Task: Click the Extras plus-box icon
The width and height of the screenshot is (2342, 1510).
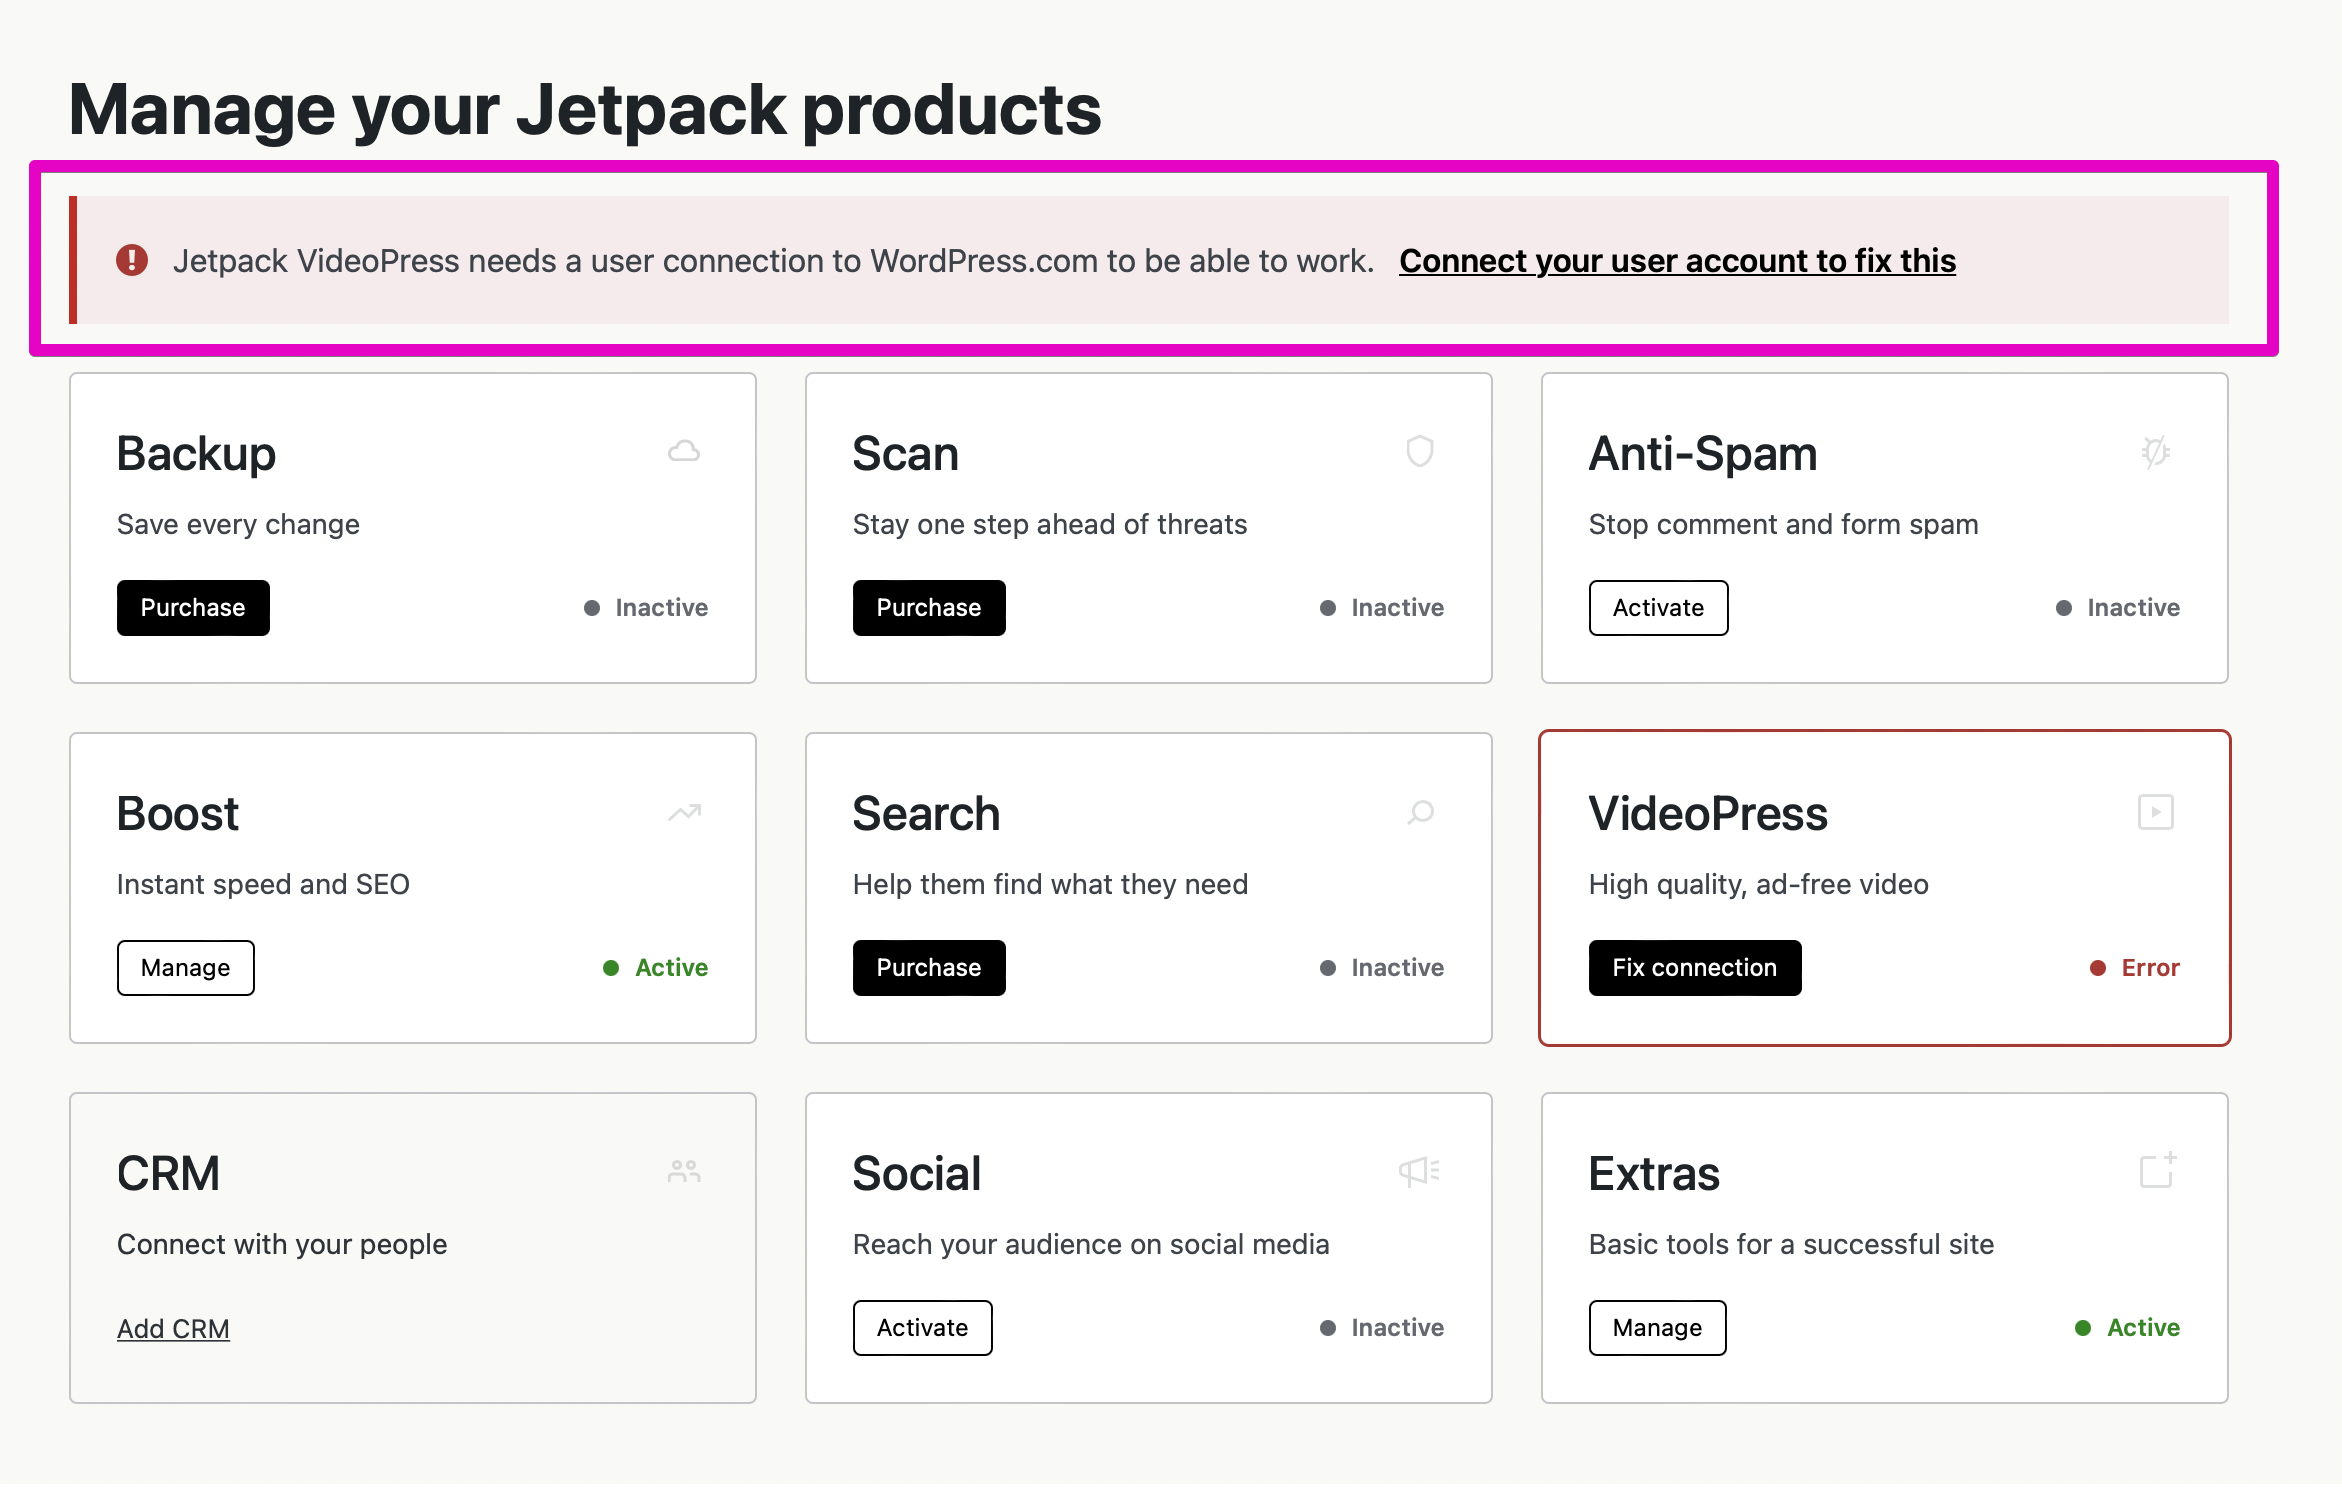Action: point(2158,1170)
